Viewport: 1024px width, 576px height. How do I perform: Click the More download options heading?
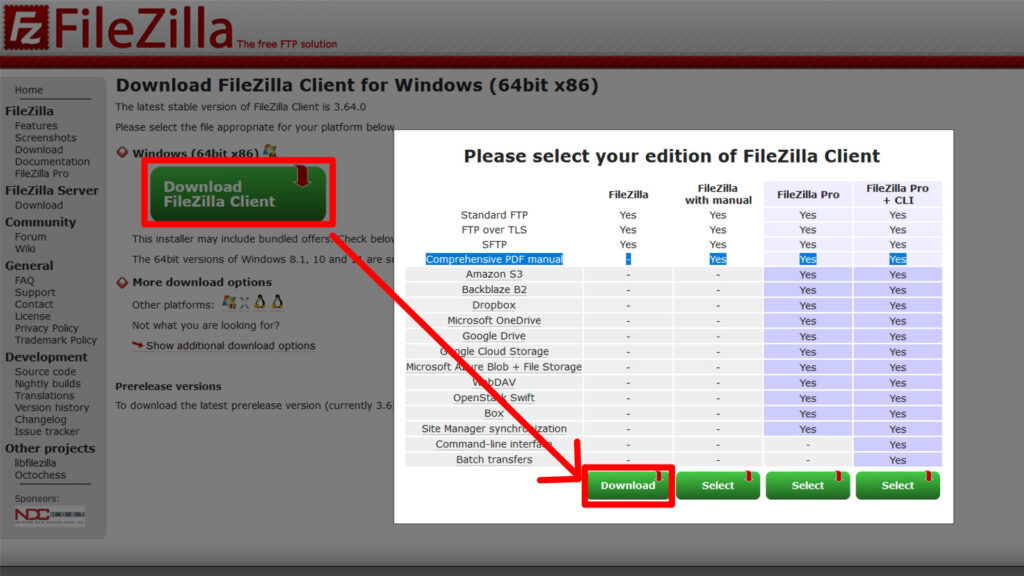point(202,282)
